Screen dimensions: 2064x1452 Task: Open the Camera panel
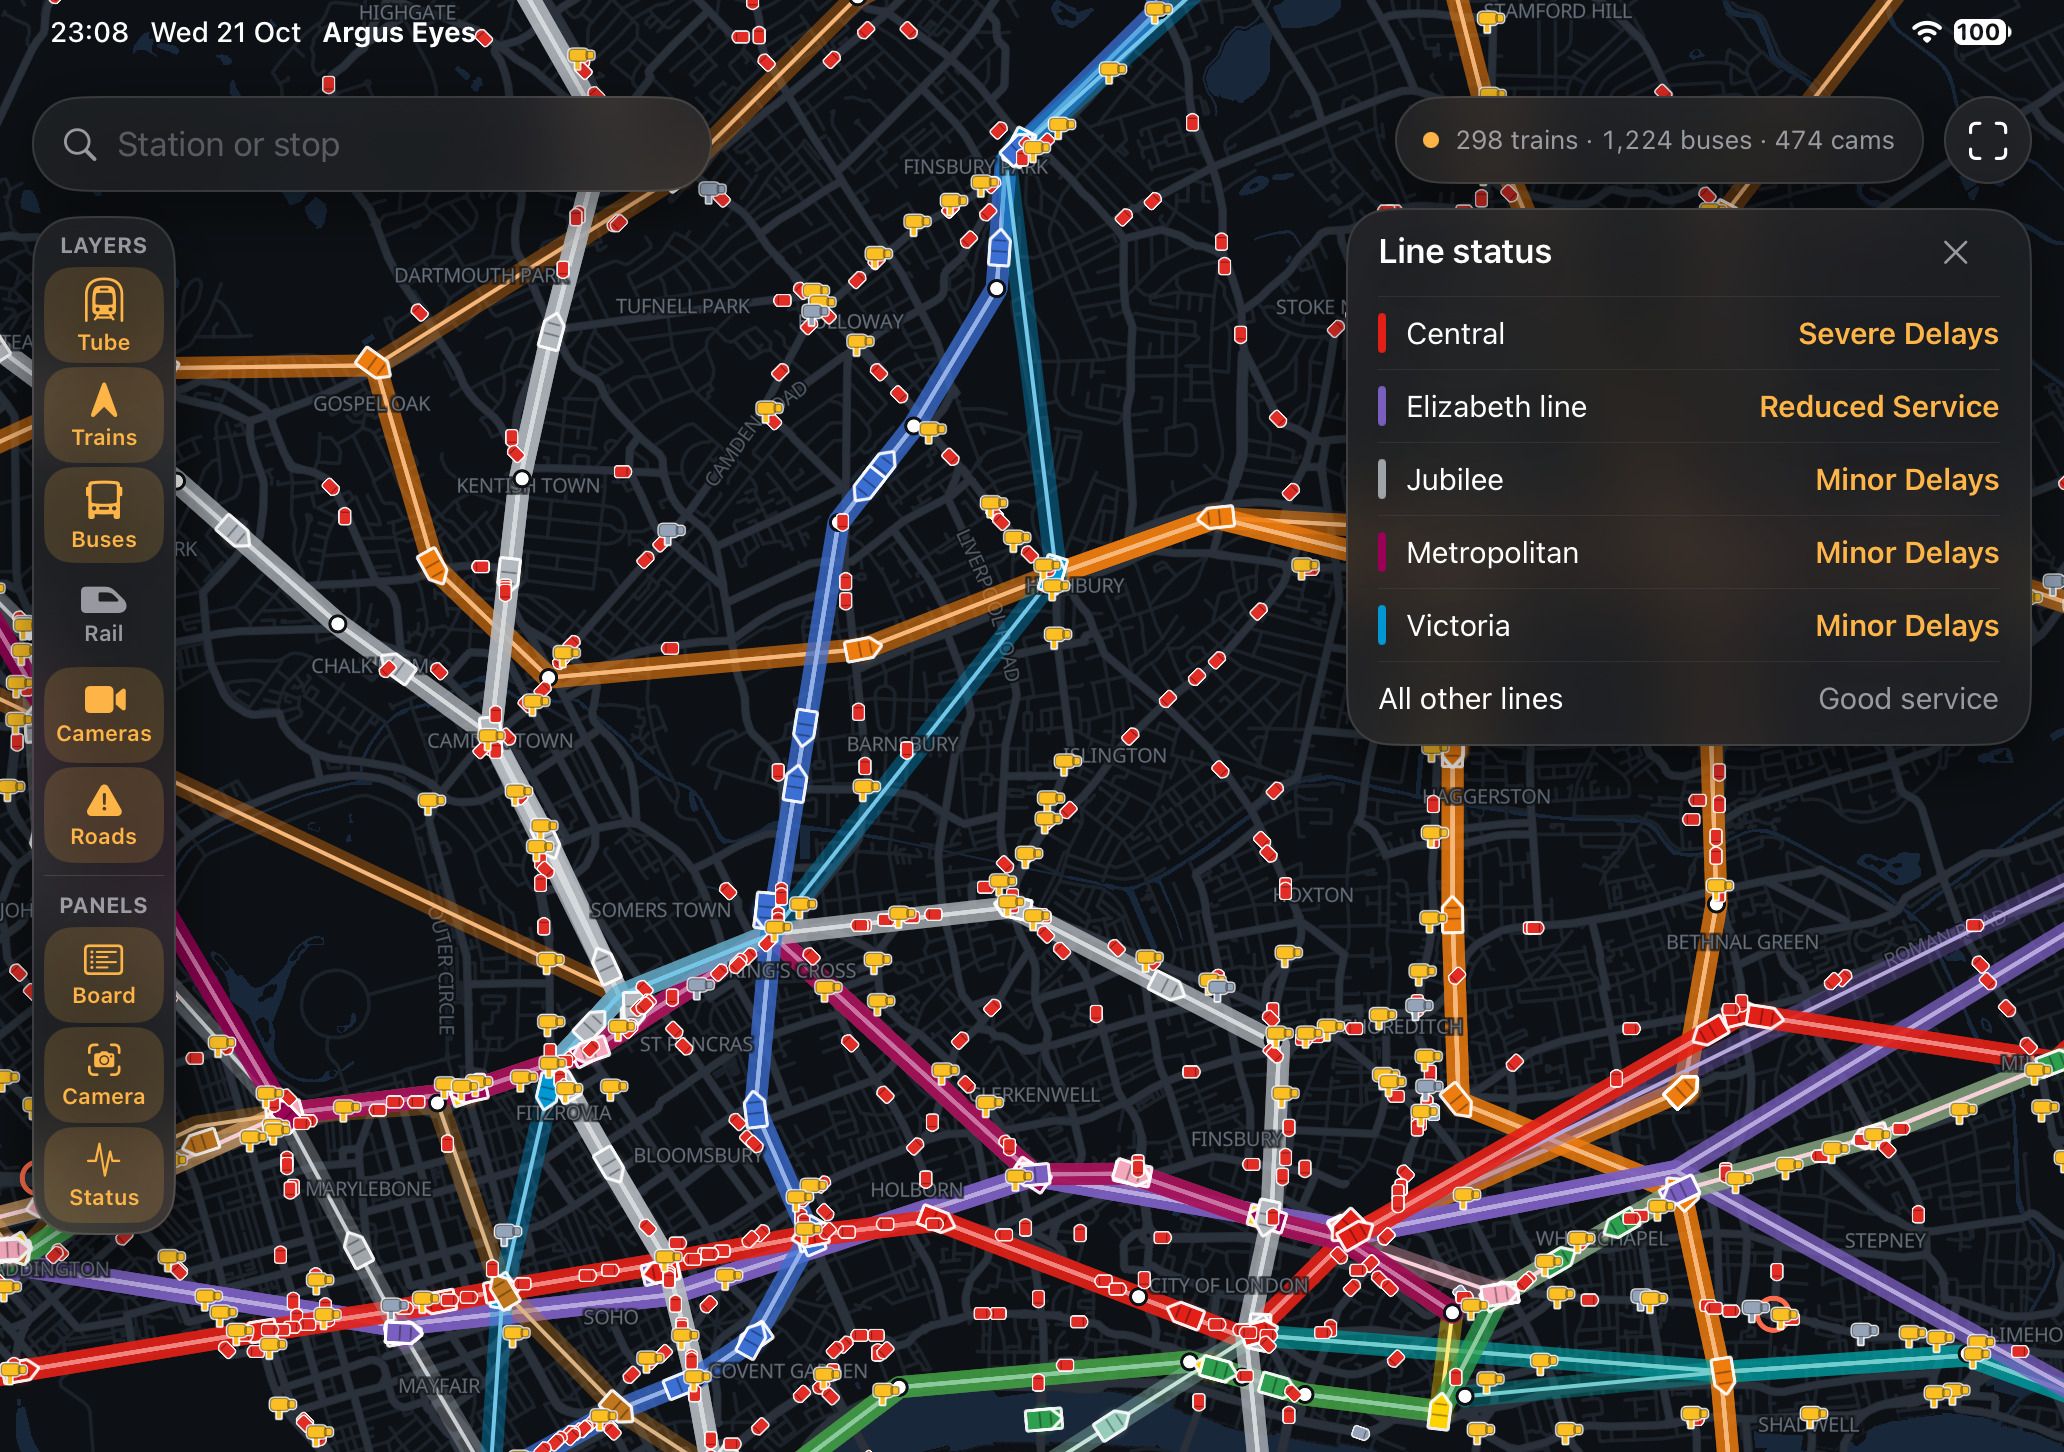click(x=104, y=1075)
